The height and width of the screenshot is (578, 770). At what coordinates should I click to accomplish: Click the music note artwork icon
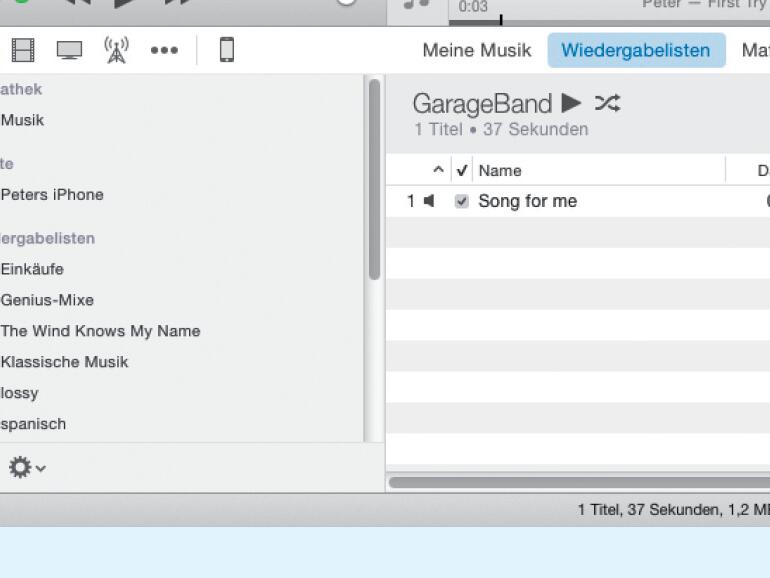(416, 5)
